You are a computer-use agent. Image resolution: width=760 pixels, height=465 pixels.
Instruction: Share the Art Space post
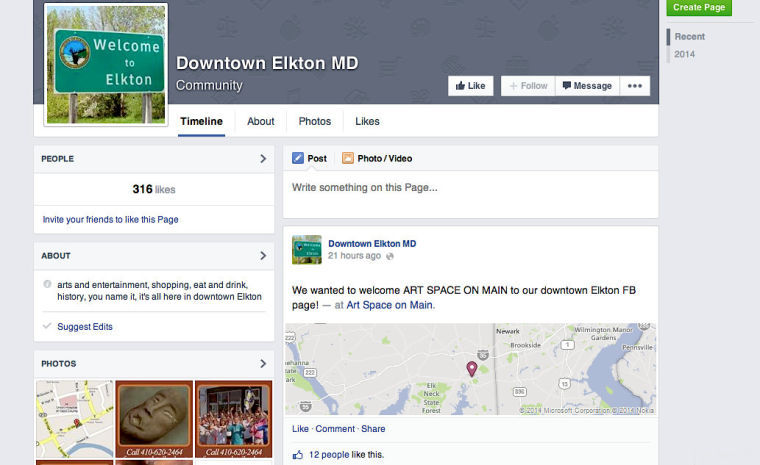(373, 429)
